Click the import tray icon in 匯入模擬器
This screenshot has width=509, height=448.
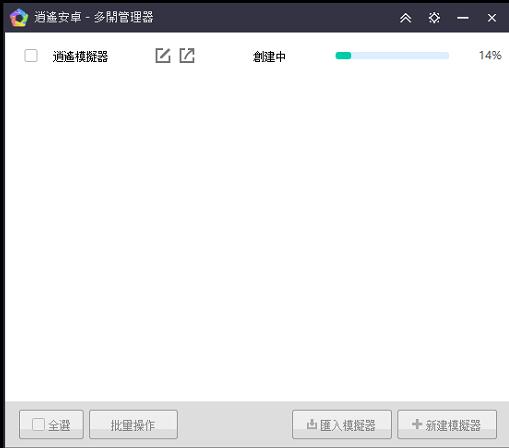pyautogui.click(x=312, y=424)
